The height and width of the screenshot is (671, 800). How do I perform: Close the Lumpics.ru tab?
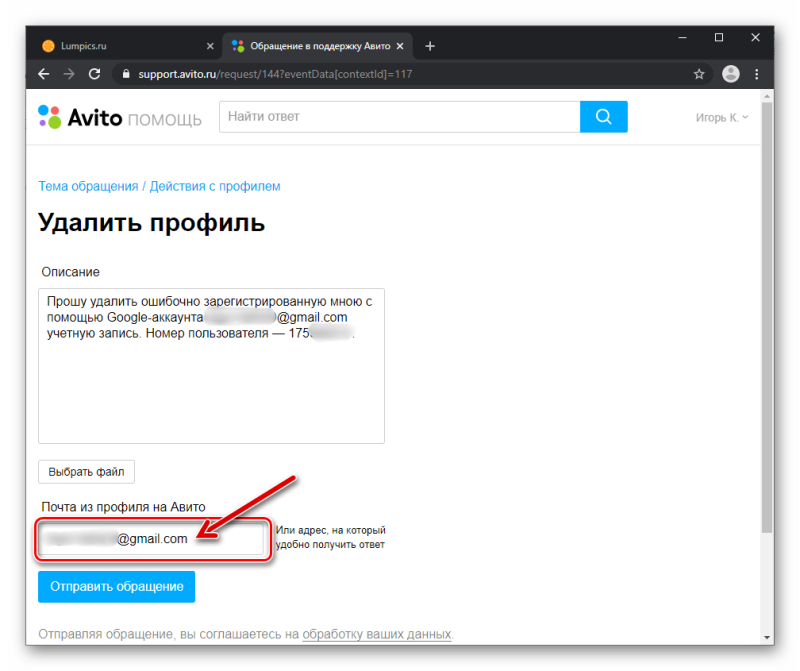point(210,46)
